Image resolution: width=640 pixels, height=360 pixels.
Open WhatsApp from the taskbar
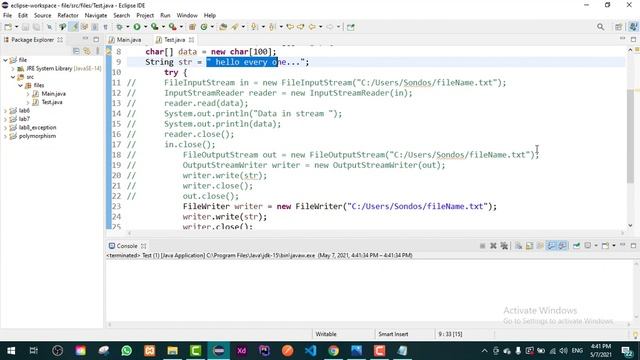click(x=127, y=351)
